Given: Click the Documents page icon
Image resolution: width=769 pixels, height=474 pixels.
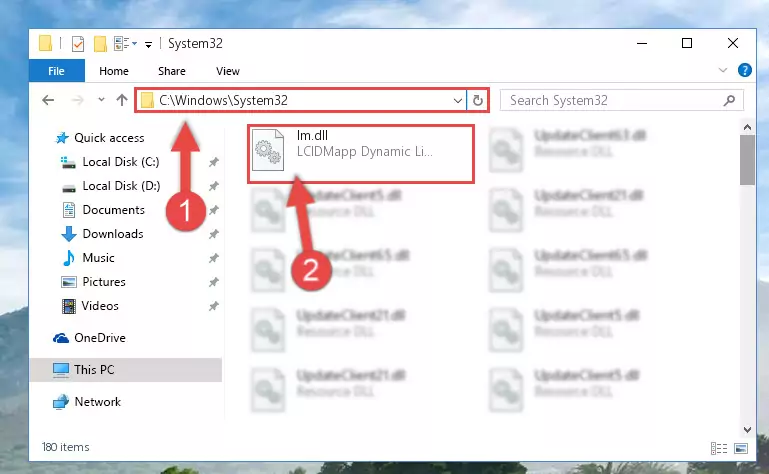Looking at the screenshot, I should tap(69, 210).
